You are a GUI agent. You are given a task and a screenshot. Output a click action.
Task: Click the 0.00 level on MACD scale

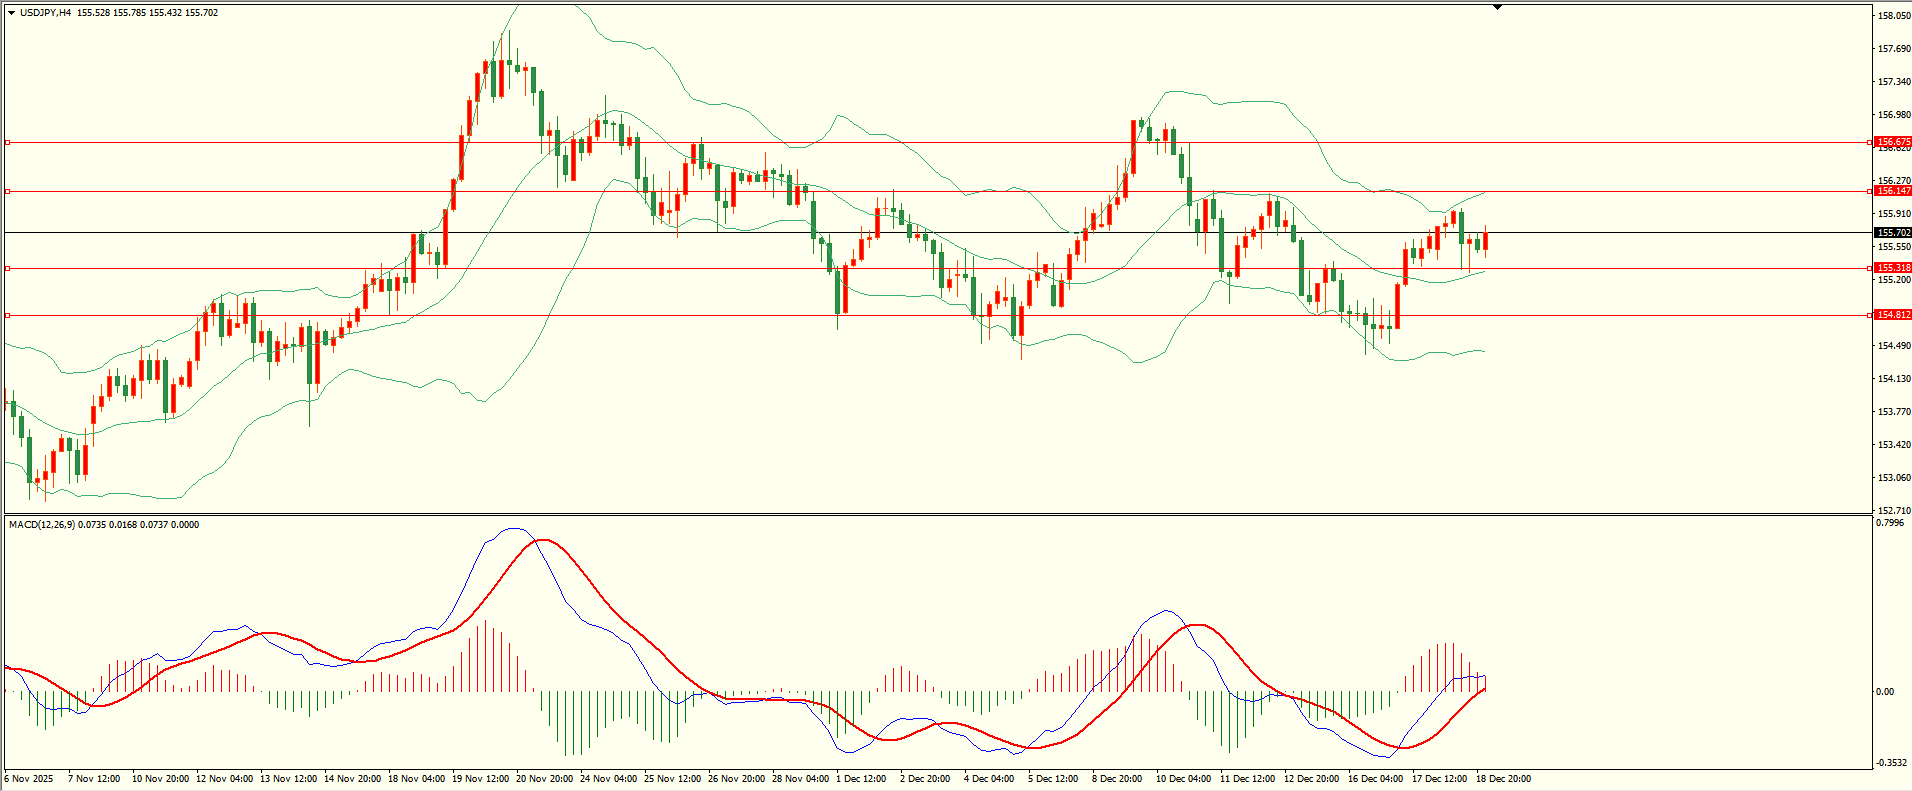pos(1885,692)
